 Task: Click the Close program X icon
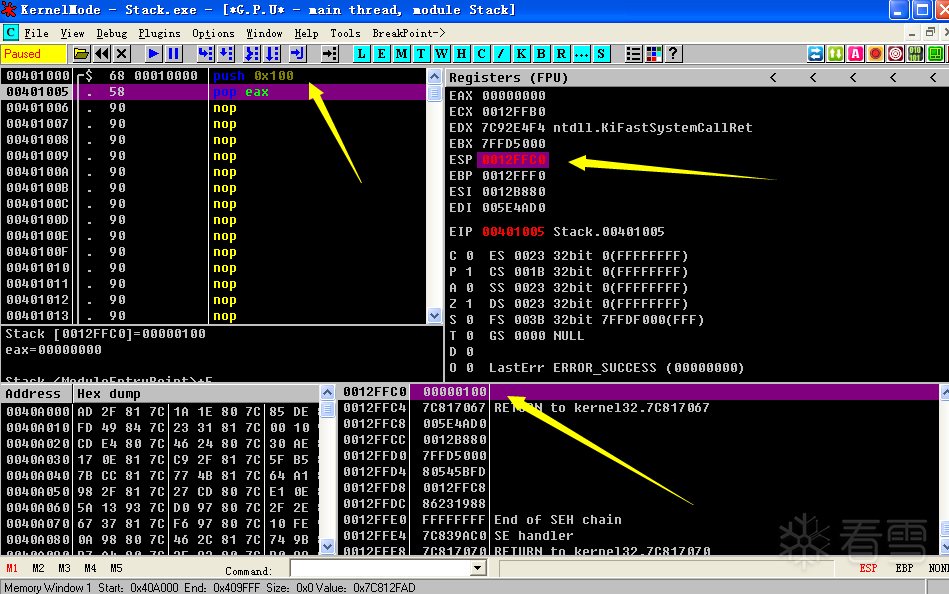tap(122, 54)
